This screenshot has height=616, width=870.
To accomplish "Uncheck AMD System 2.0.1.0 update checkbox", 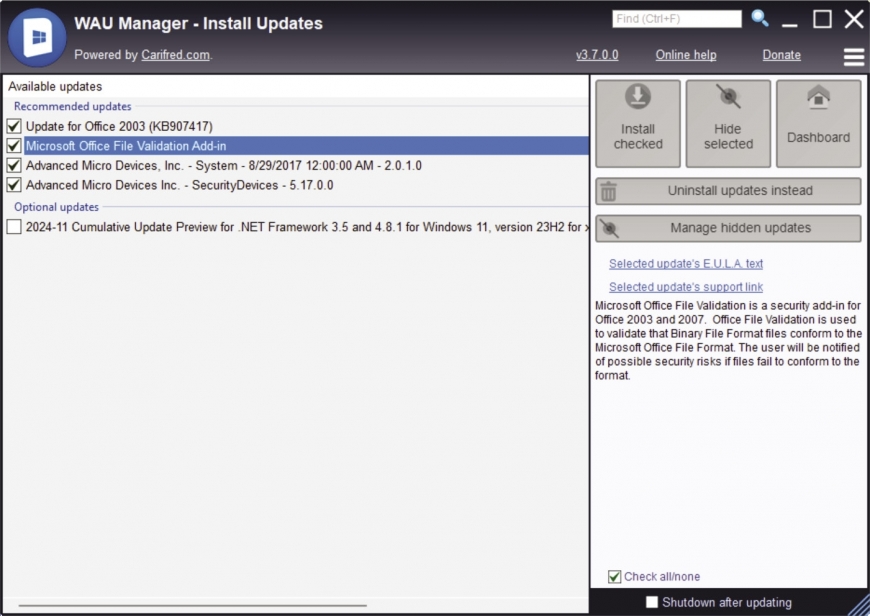I will tap(14, 165).
